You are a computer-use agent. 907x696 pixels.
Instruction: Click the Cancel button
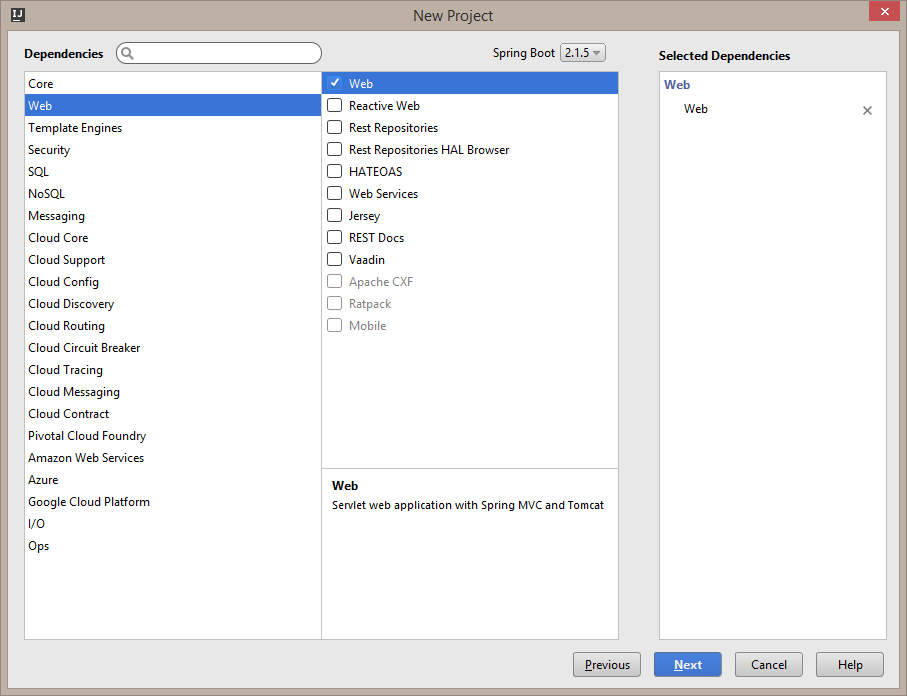[769, 665]
